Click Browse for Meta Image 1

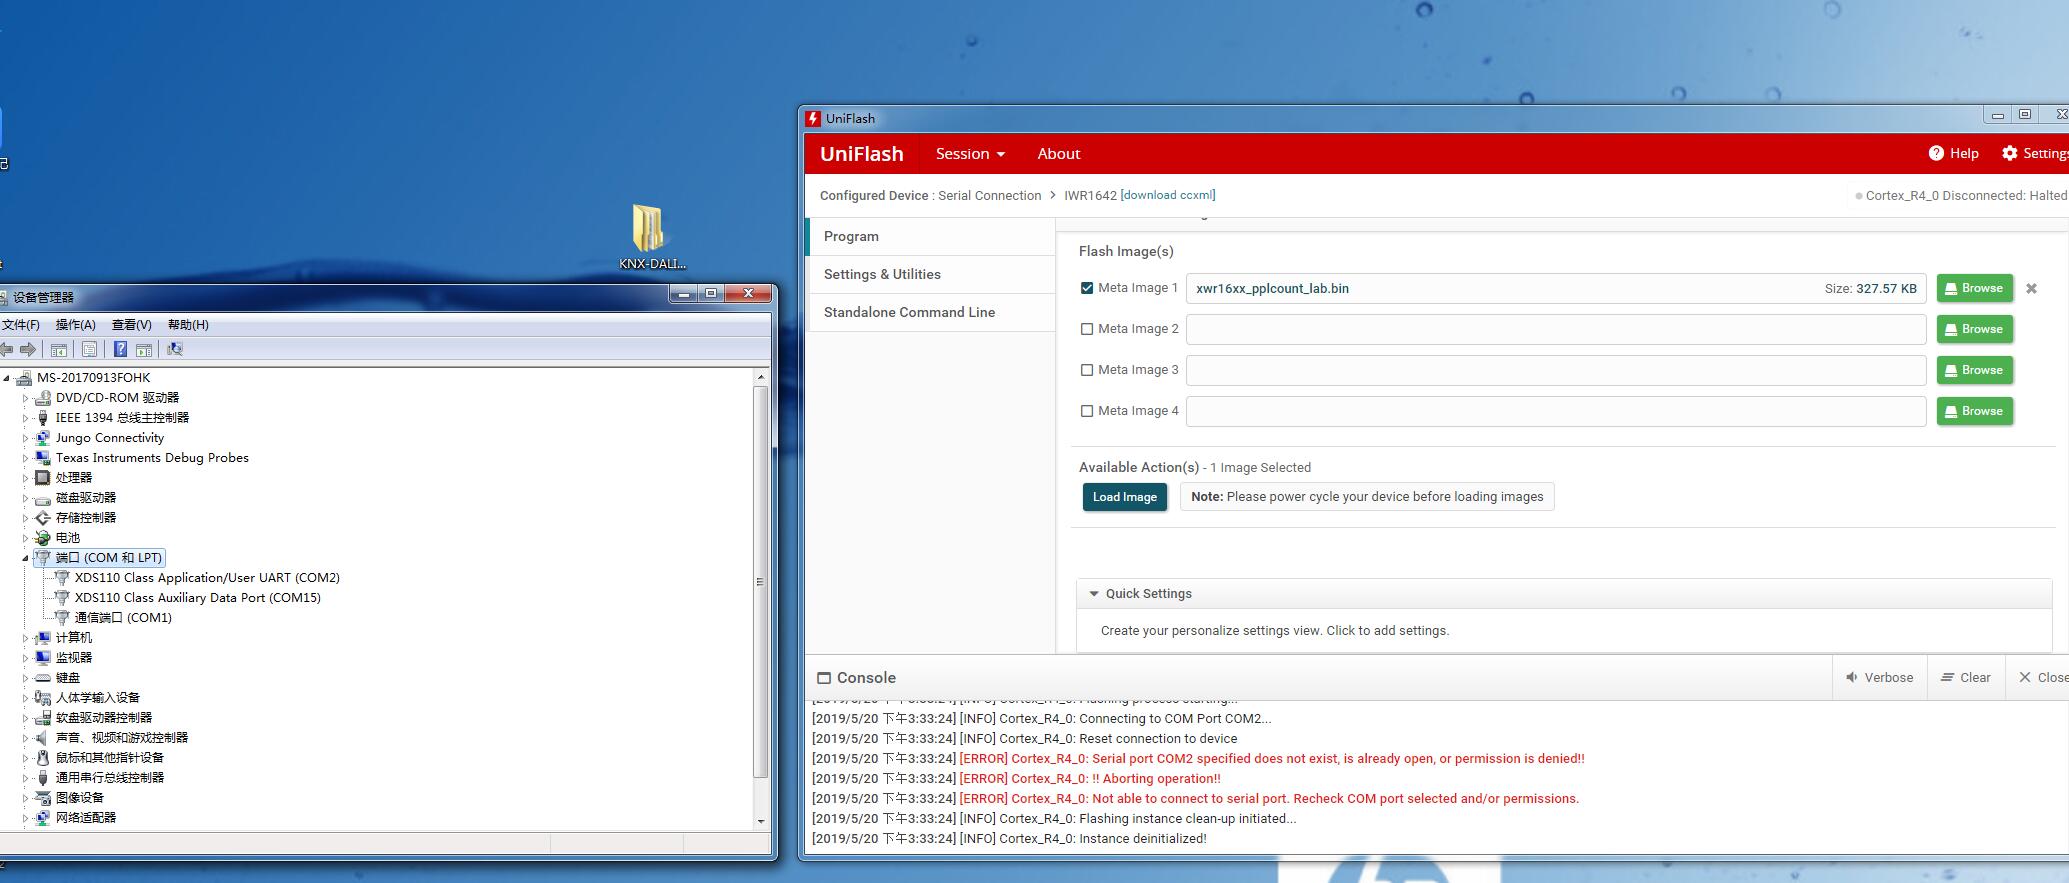point(1974,288)
